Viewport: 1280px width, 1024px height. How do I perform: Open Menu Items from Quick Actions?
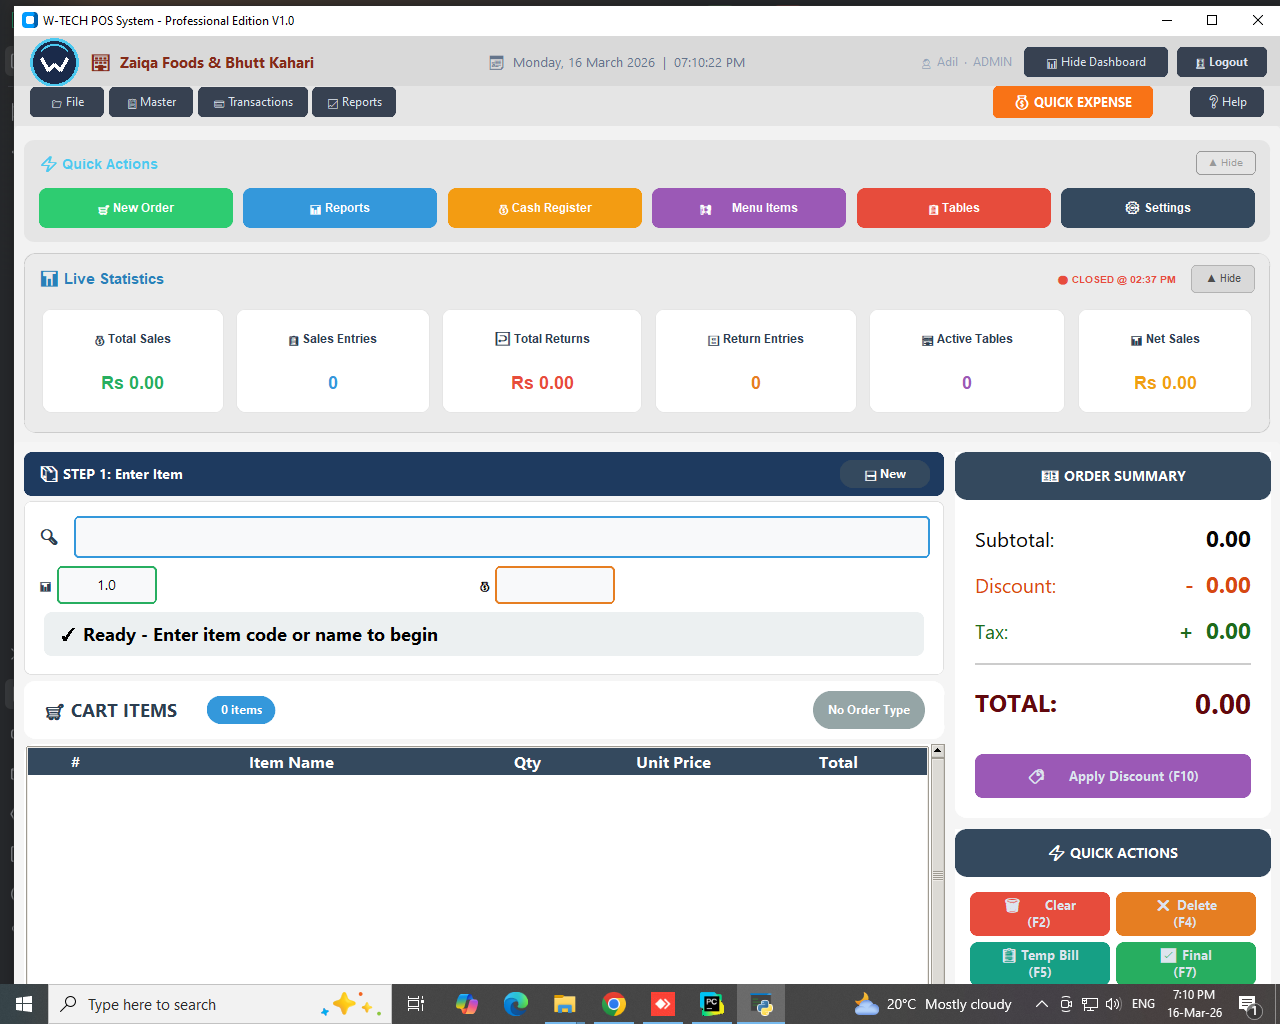pyautogui.click(x=749, y=208)
